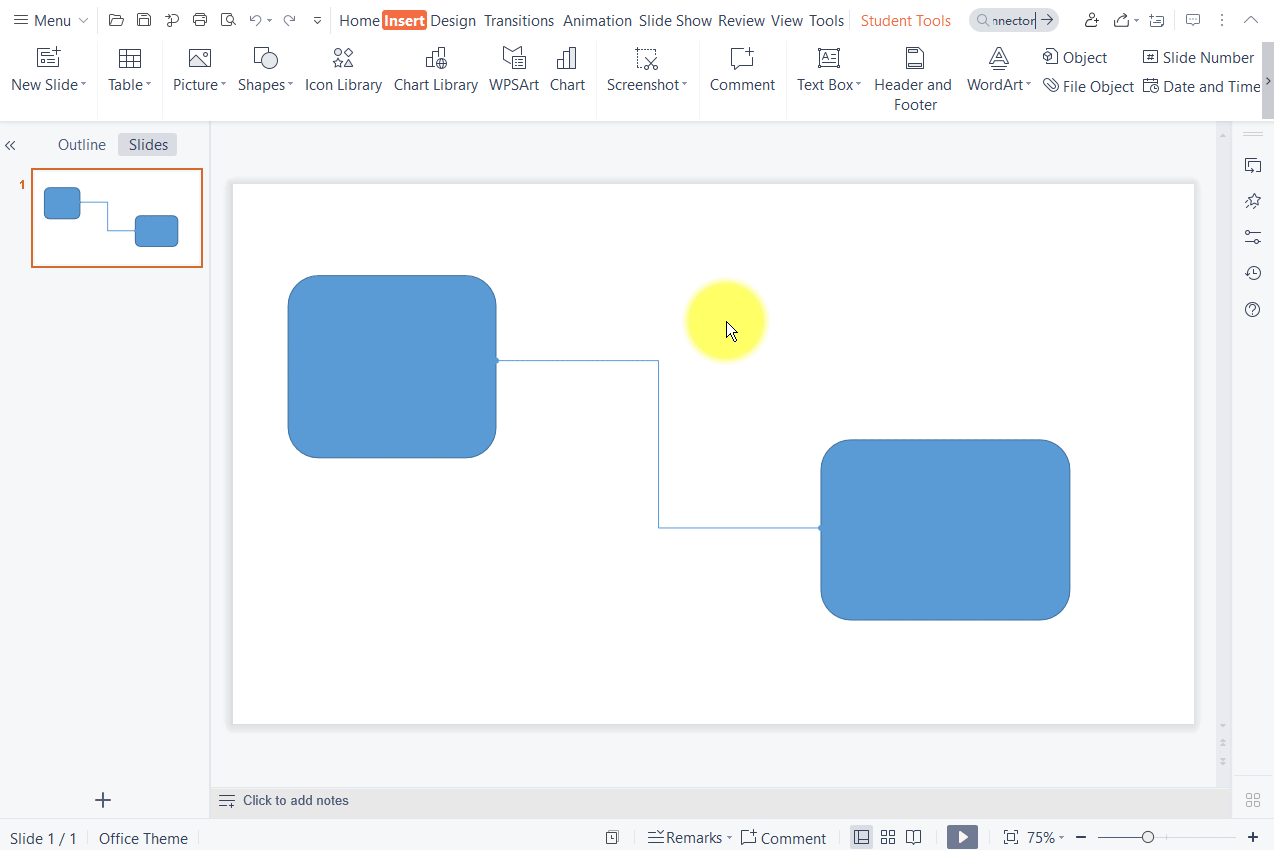Switch to Grid view in status bar

[x=887, y=837]
